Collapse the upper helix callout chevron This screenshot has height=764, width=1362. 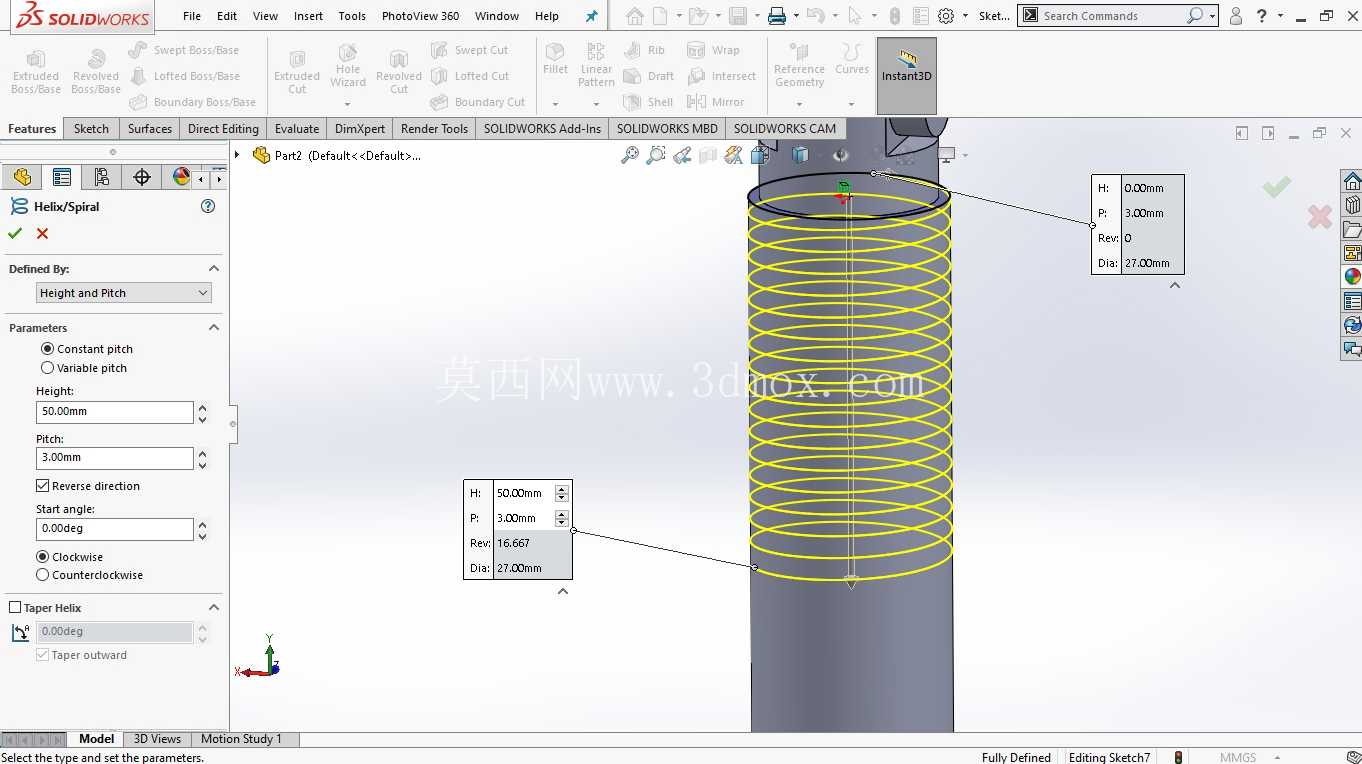[x=1175, y=285]
